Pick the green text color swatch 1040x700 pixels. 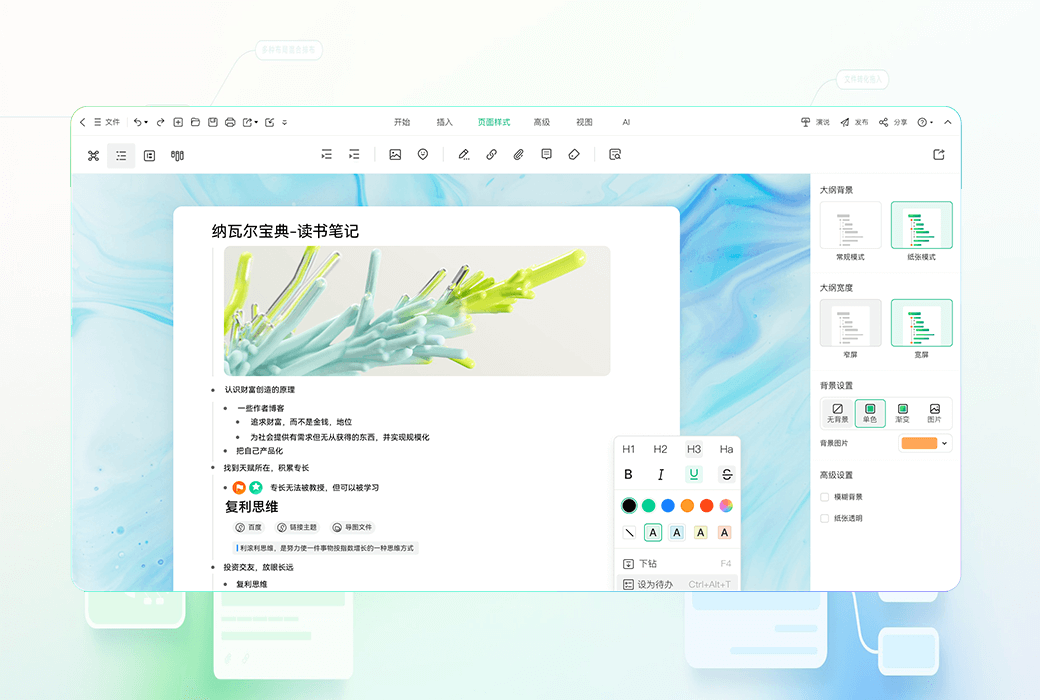click(x=649, y=506)
